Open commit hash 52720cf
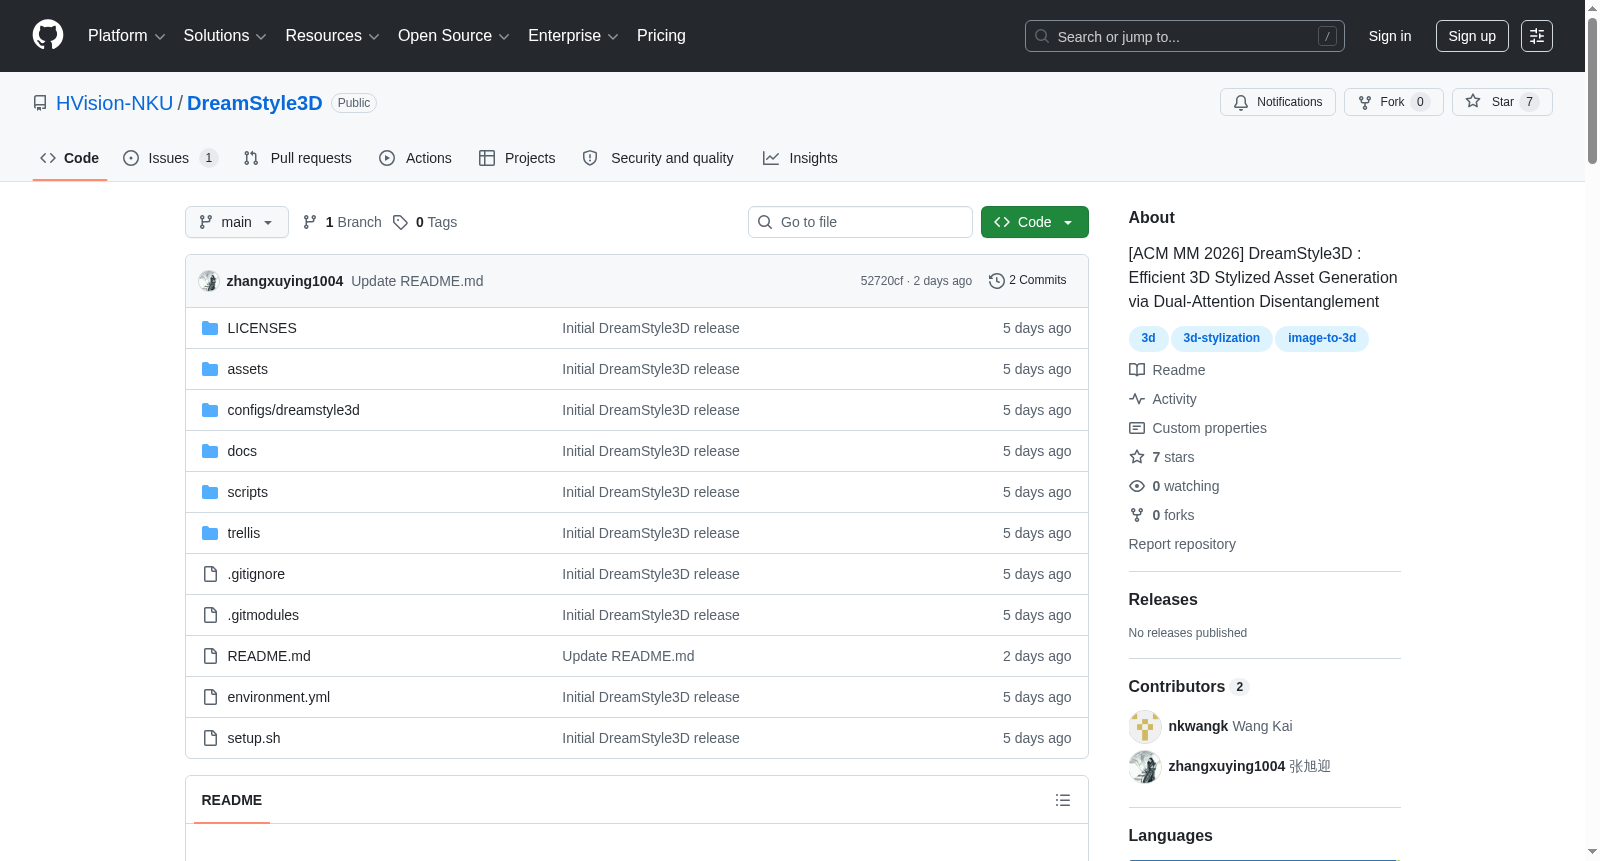Image resolution: width=1600 pixels, height=861 pixels. click(882, 281)
